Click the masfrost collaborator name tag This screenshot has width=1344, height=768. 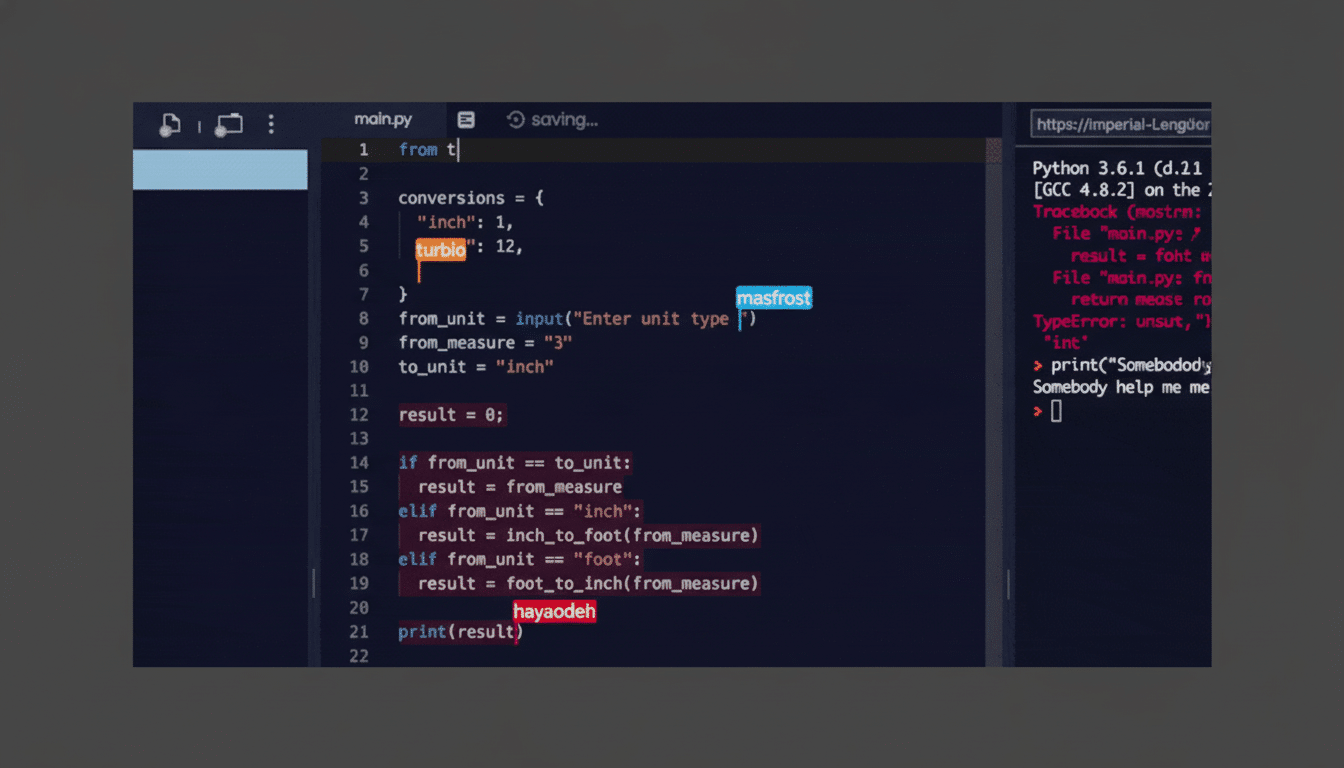[x=773, y=297]
